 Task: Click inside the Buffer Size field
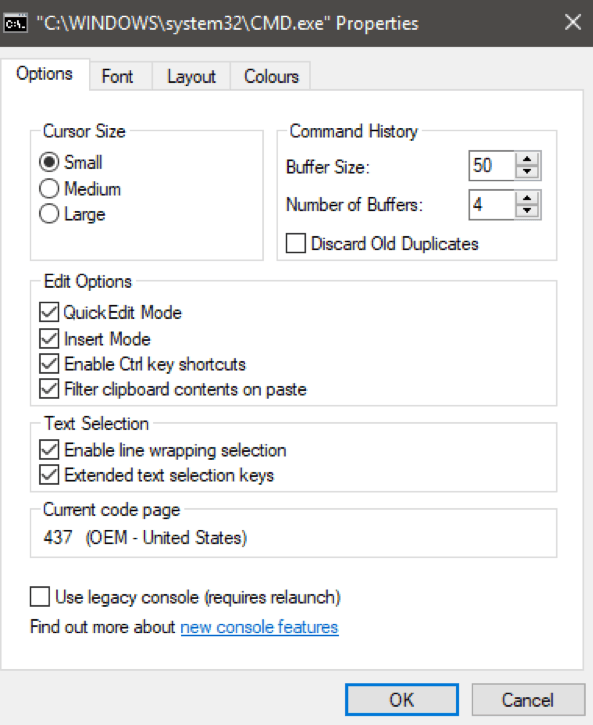[x=492, y=166]
